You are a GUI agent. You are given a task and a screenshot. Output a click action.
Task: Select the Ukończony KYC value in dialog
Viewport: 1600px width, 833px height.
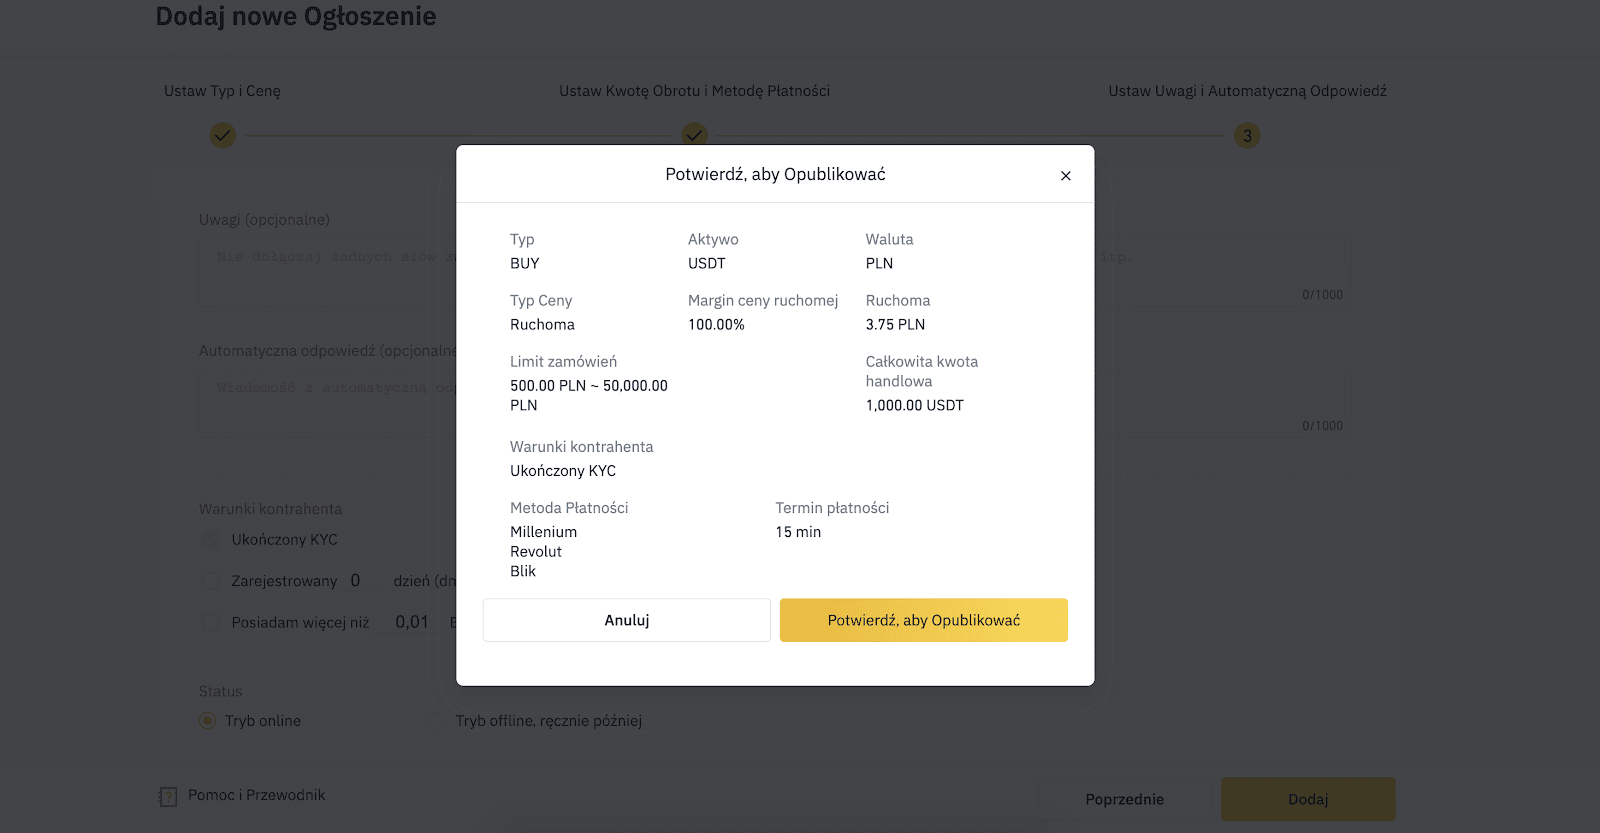[563, 471]
